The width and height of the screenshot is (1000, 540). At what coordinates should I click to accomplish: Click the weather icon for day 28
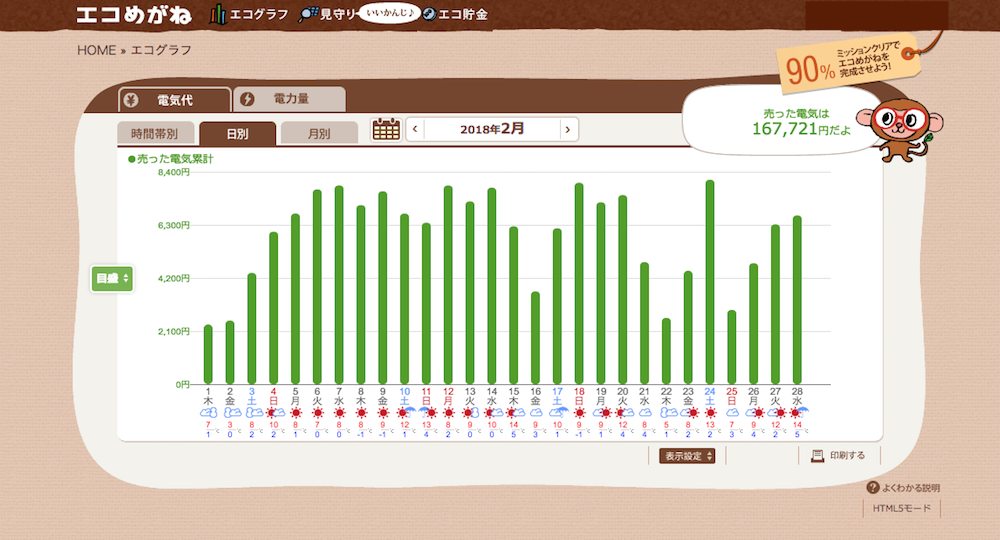tap(798, 413)
